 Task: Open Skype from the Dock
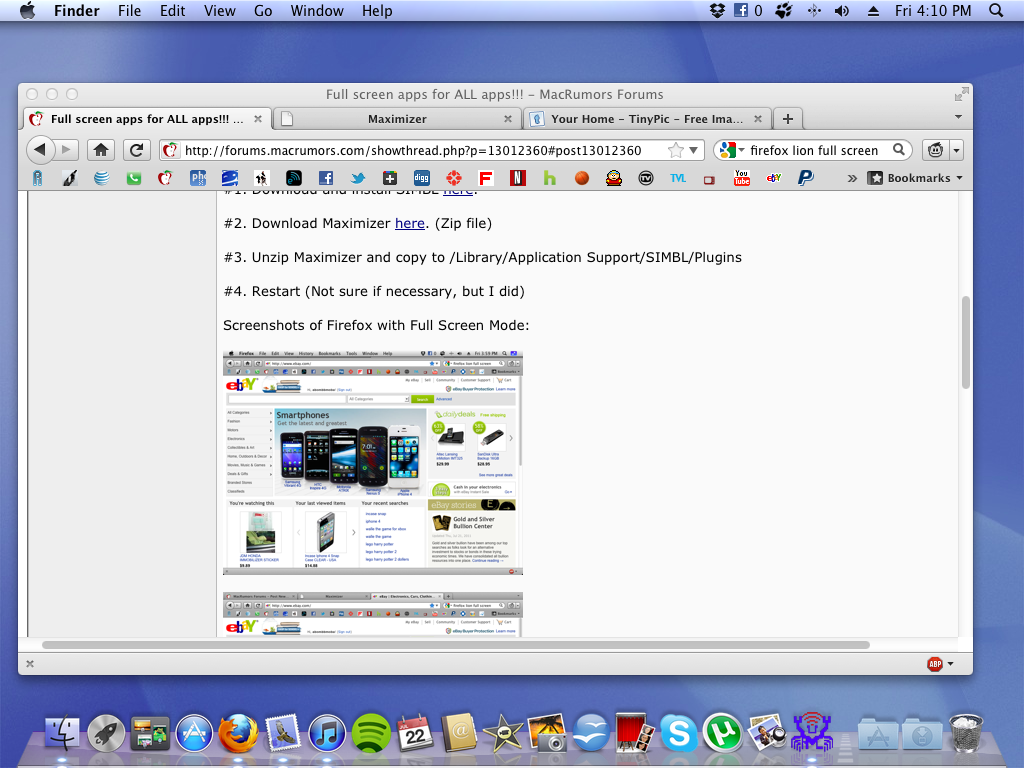coord(679,733)
